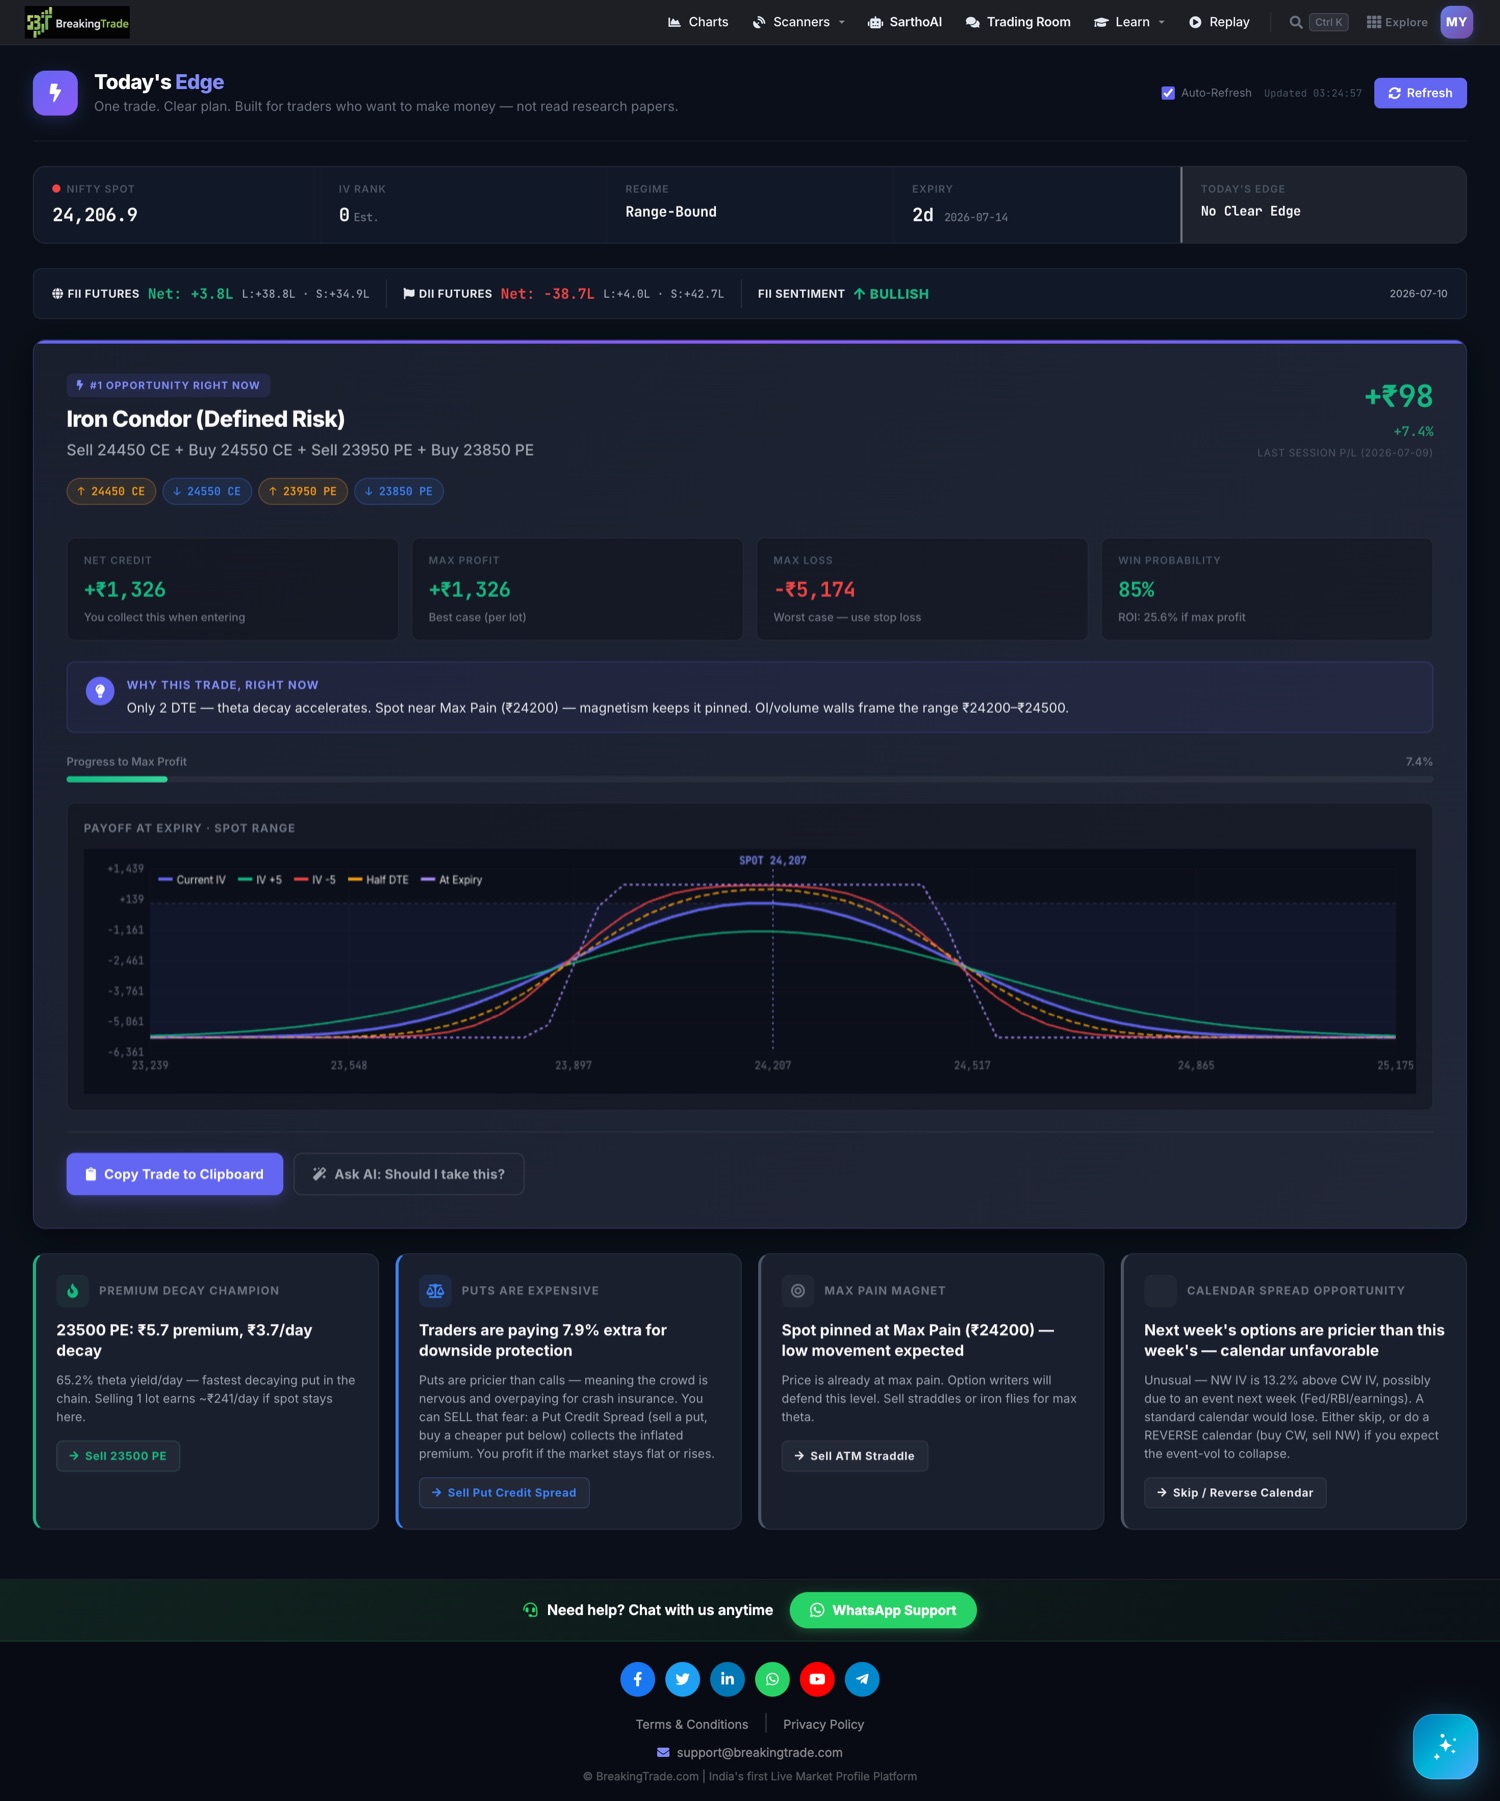Click the Sell Put Credit Spread action
This screenshot has width=1500, height=1801.
(504, 1493)
